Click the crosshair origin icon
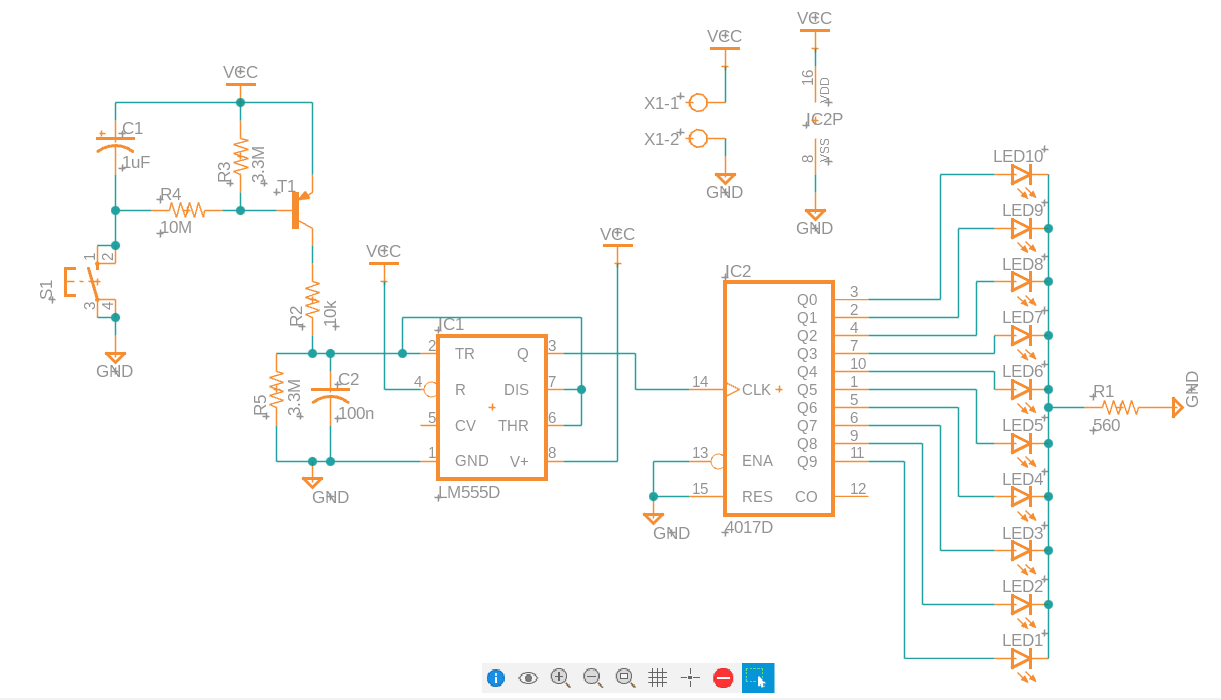The image size is (1221, 700). click(x=690, y=678)
